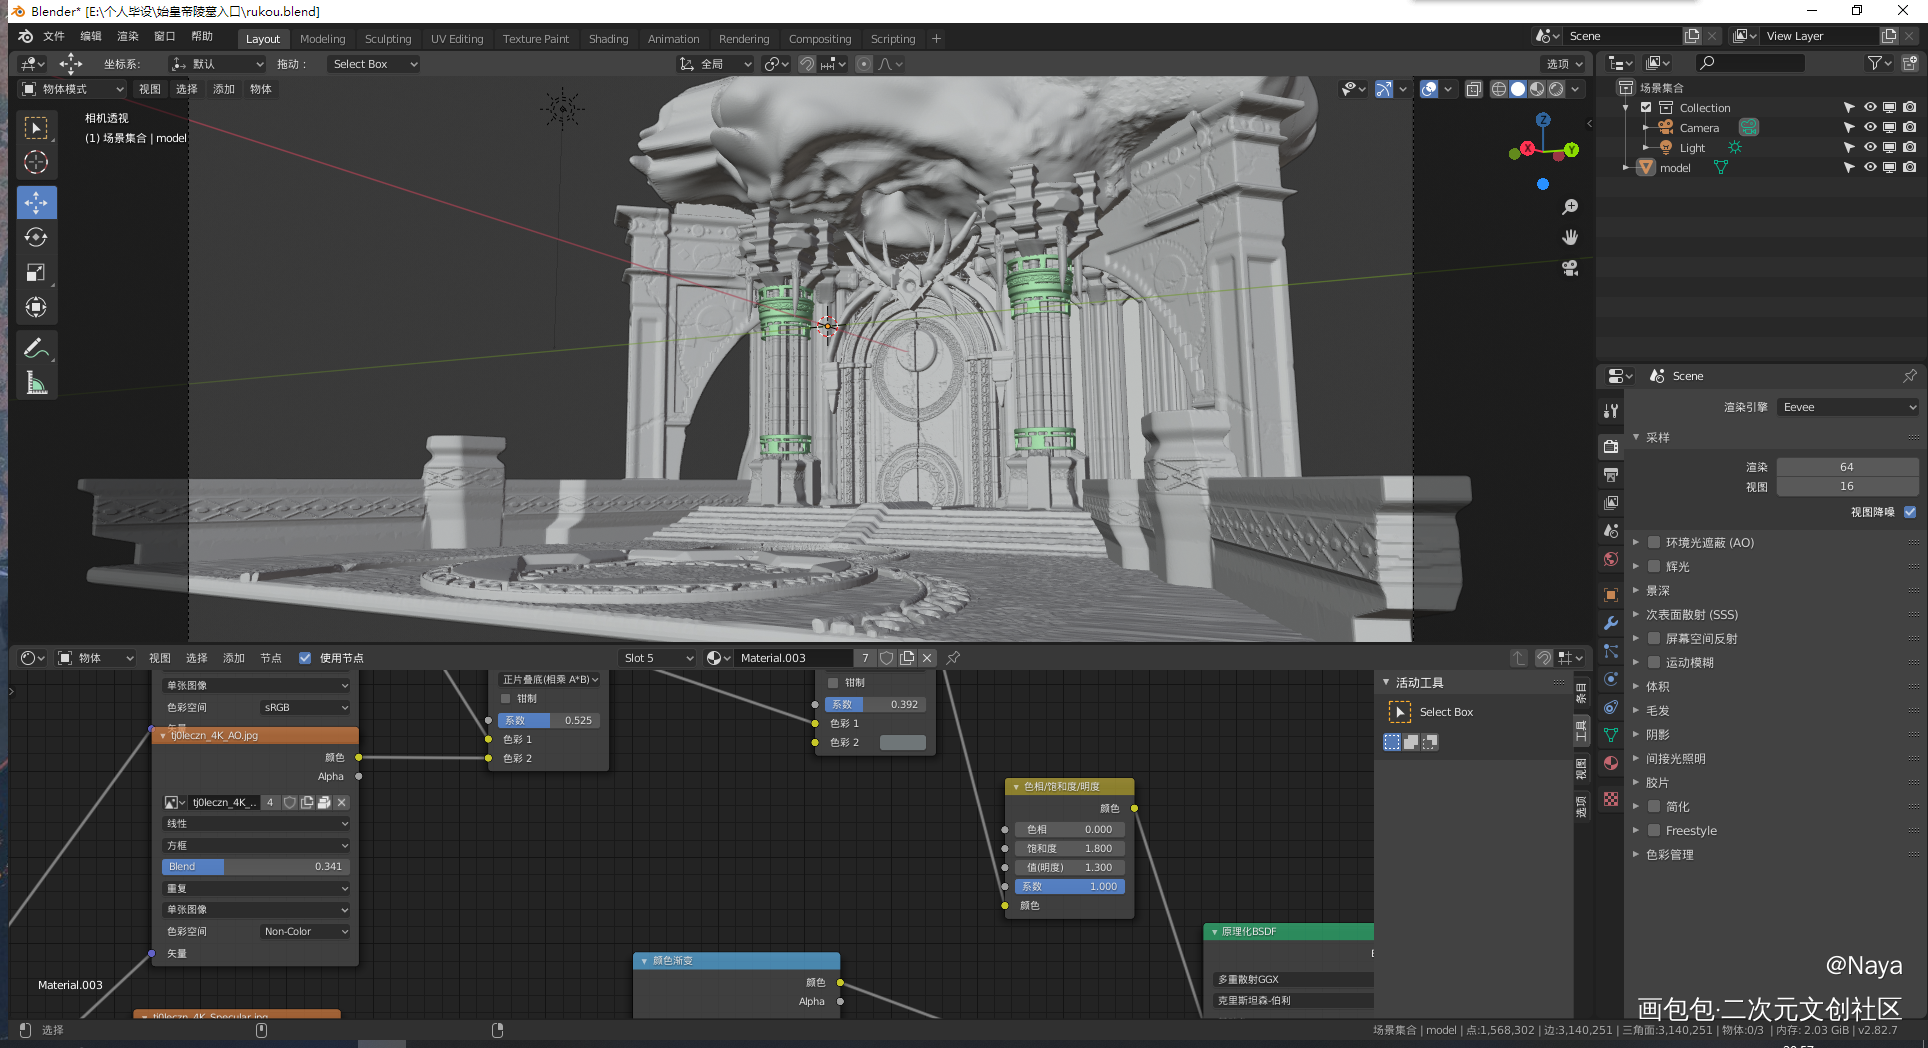Enable the Ambient Occlusion (AO) checkbox
The height and width of the screenshot is (1048, 1928).
(1654, 543)
